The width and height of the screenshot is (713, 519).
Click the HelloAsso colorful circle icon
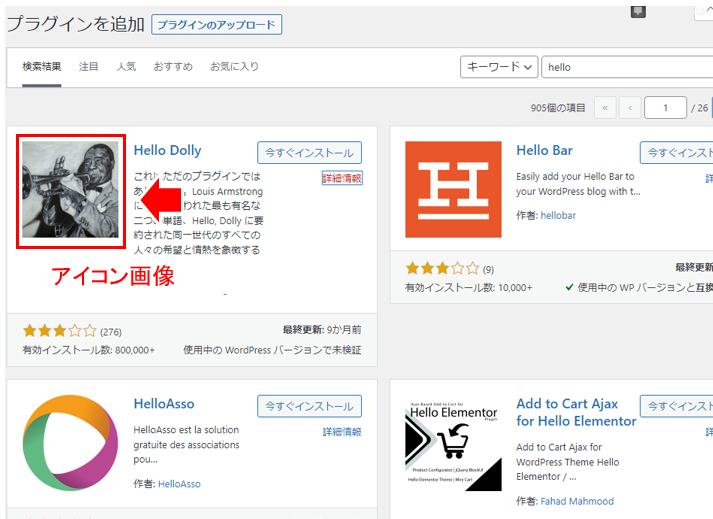coord(70,443)
